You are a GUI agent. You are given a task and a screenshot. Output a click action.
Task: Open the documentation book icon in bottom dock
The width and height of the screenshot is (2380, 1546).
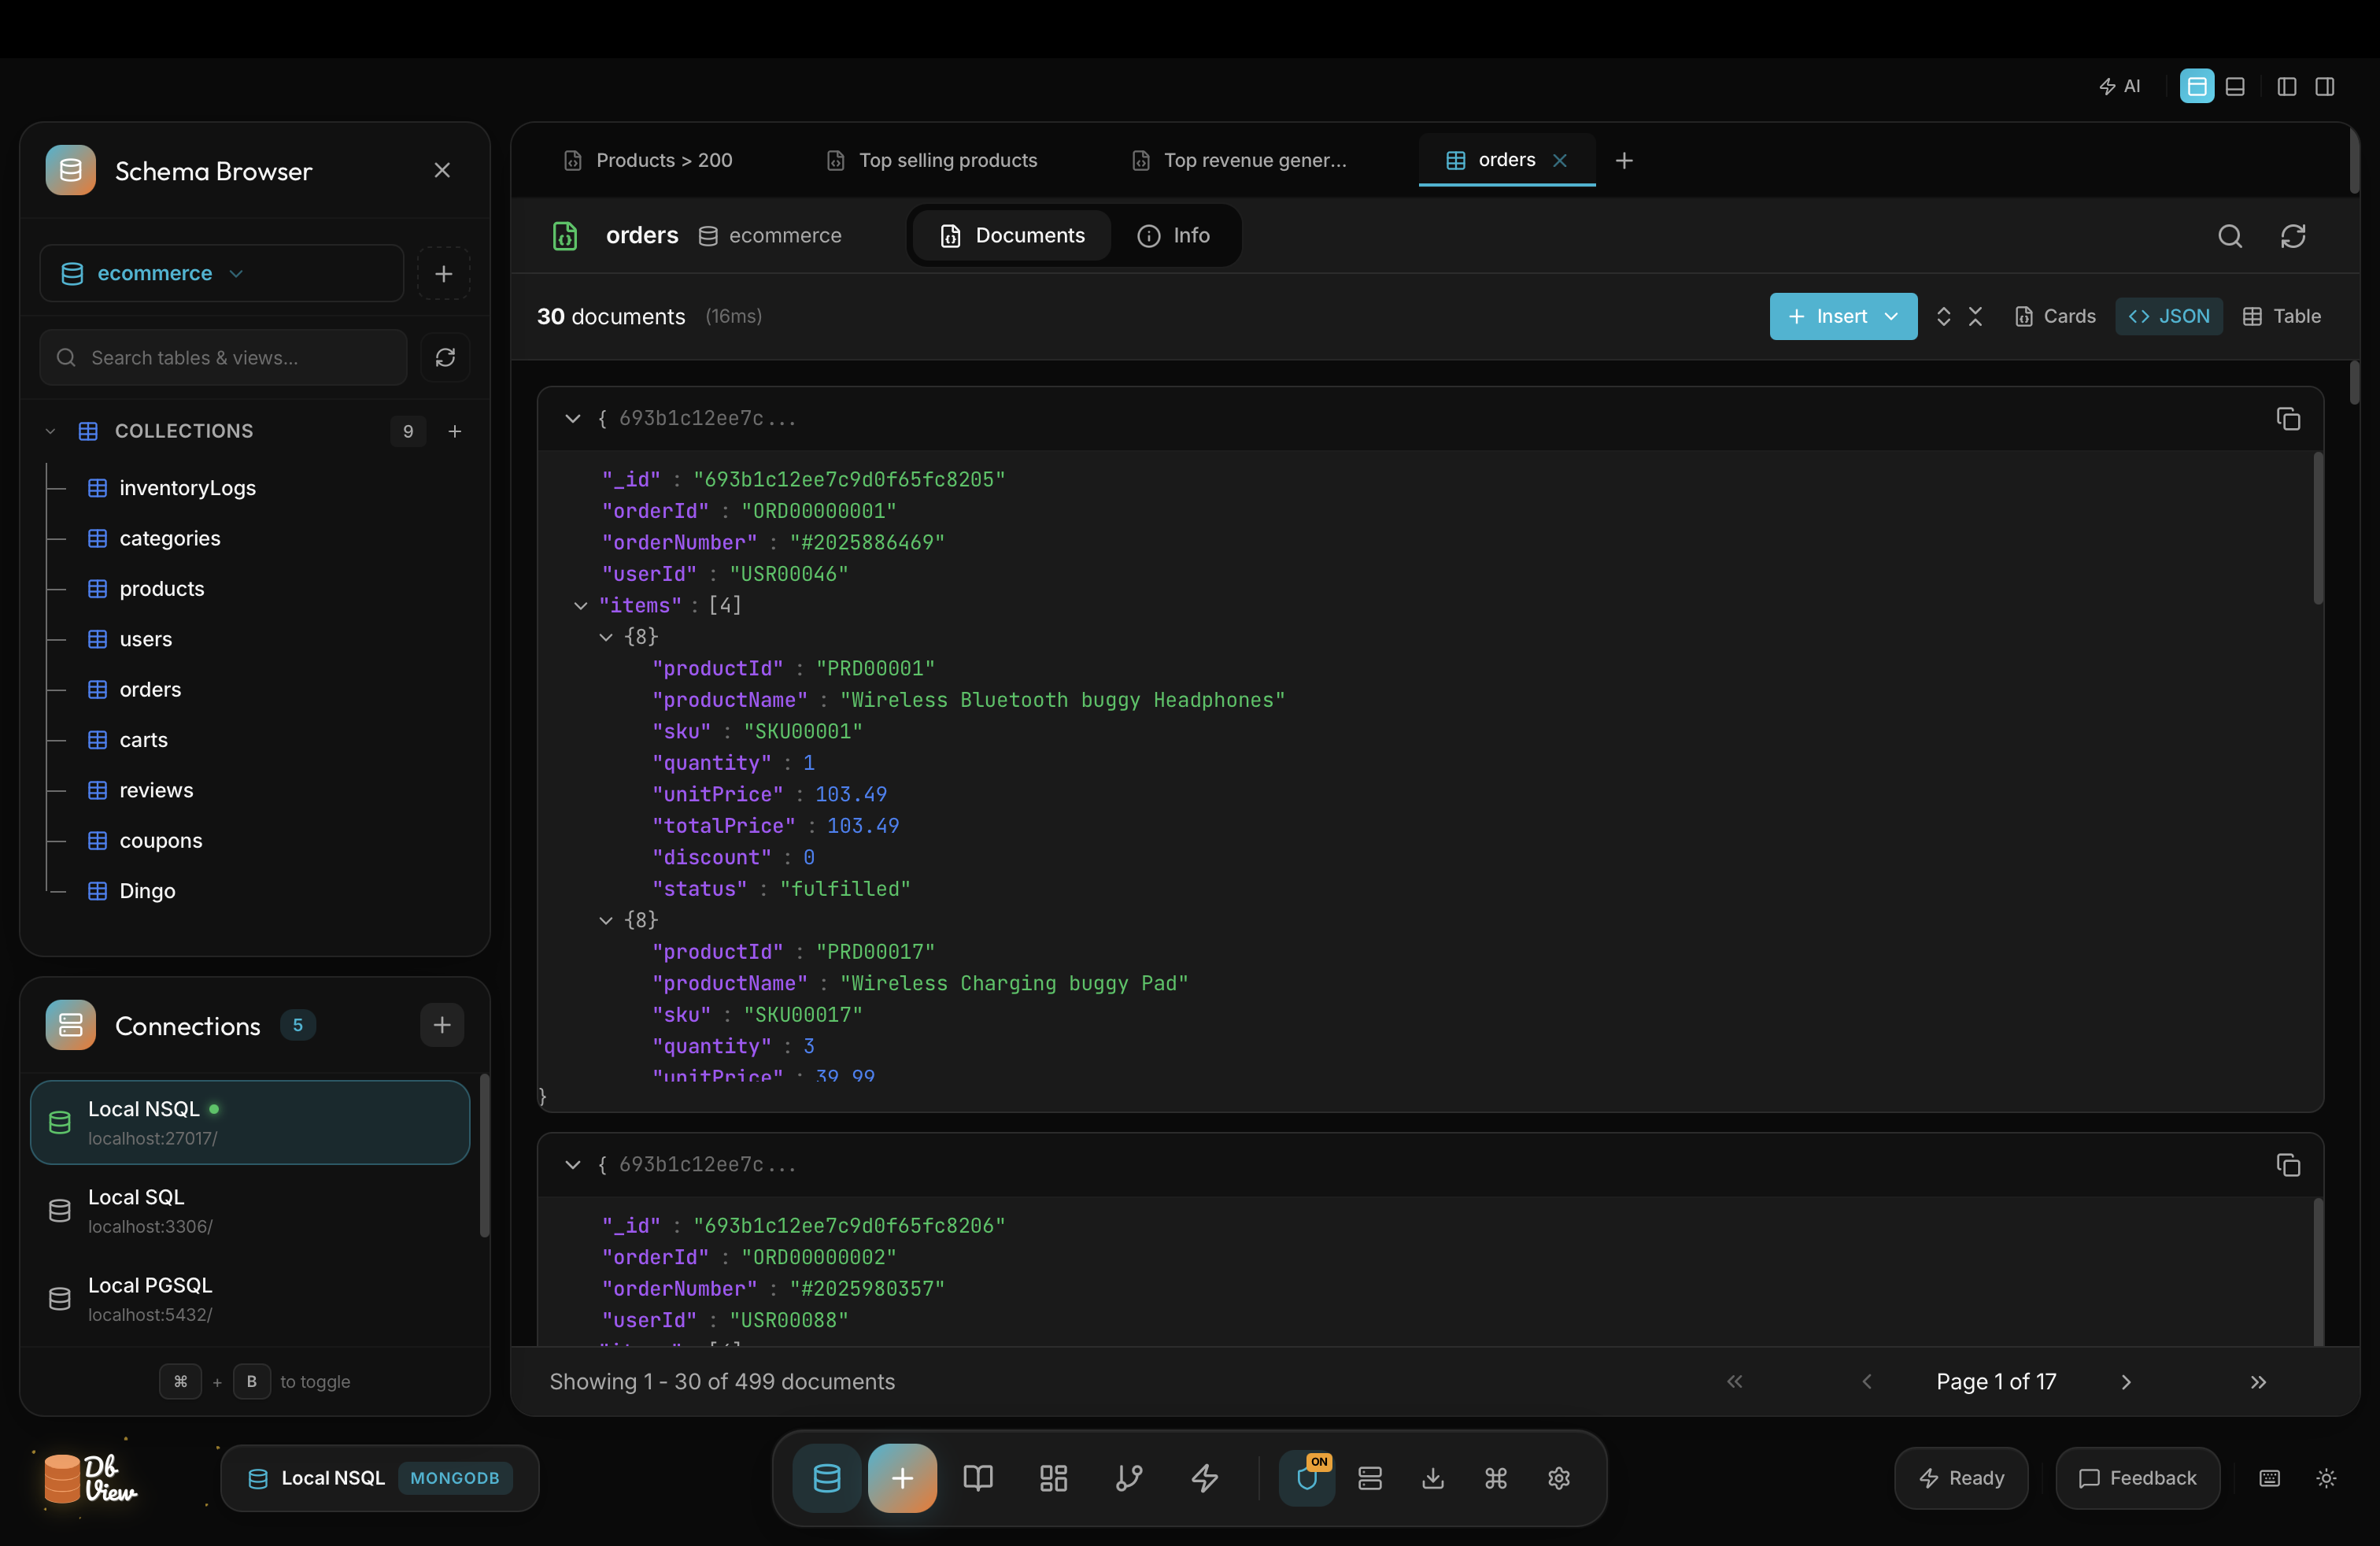pos(977,1478)
